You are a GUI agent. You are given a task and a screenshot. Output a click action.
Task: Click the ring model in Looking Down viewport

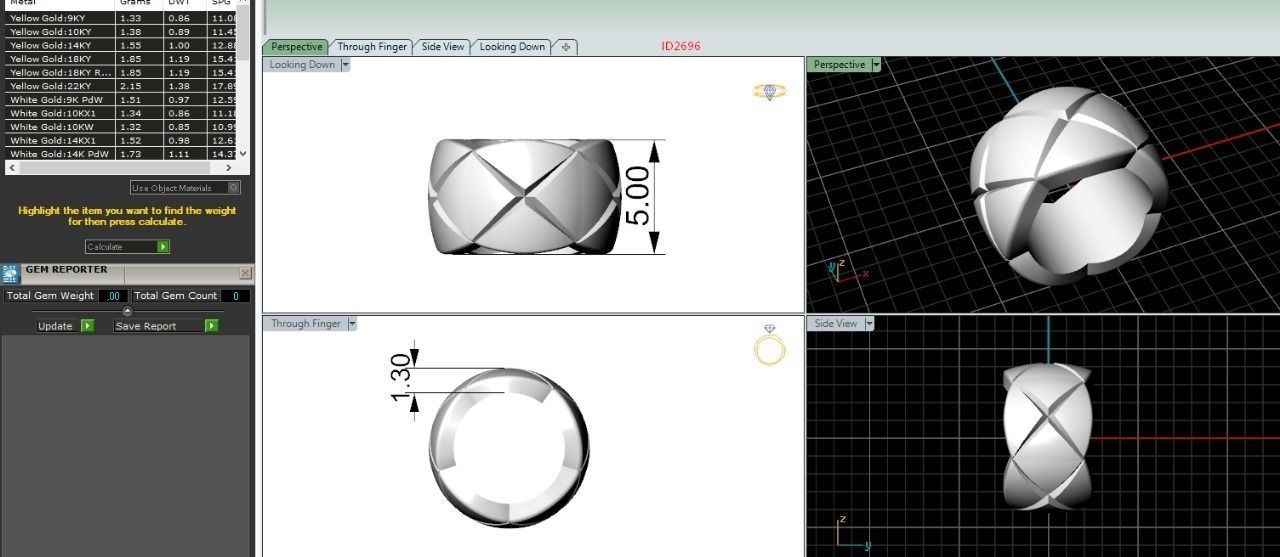pyautogui.click(x=524, y=197)
